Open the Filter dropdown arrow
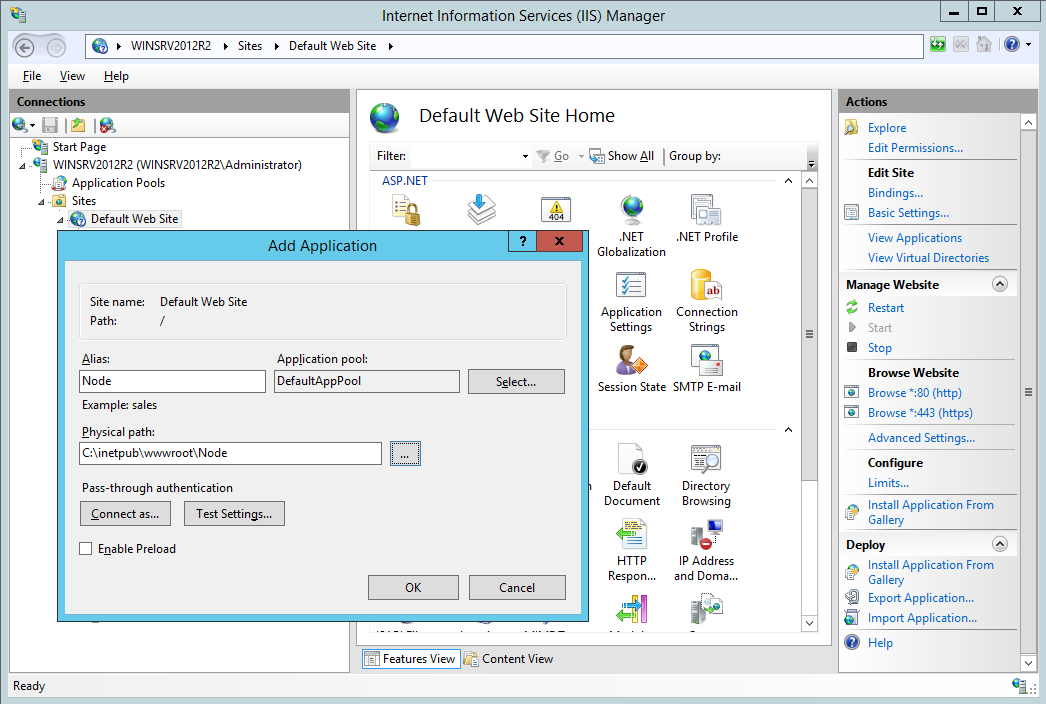 pyautogui.click(x=525, y=156)
